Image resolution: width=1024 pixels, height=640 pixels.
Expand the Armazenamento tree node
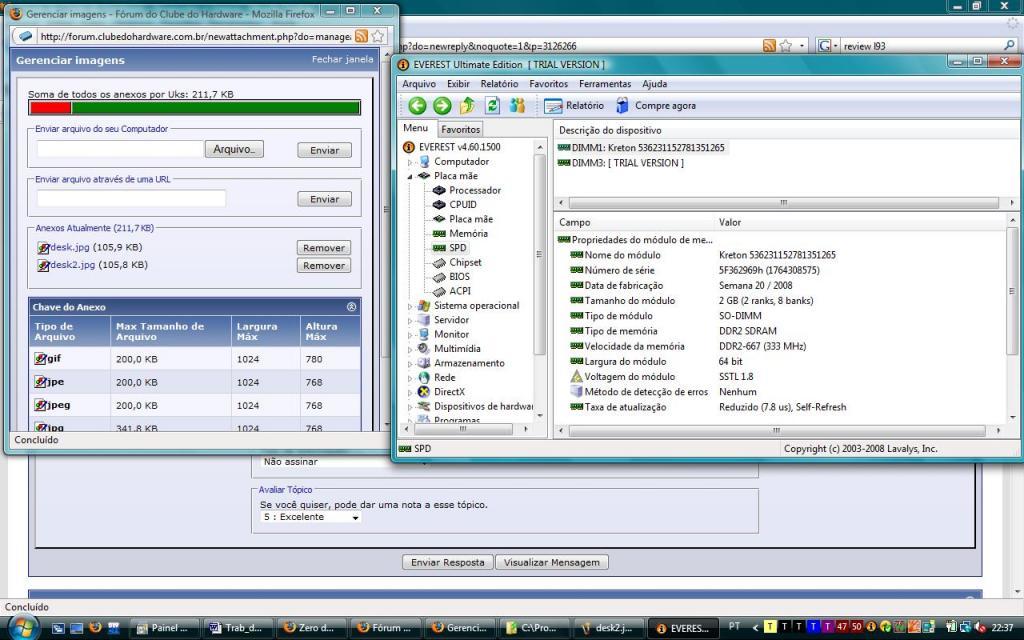(x=410, y=363)
